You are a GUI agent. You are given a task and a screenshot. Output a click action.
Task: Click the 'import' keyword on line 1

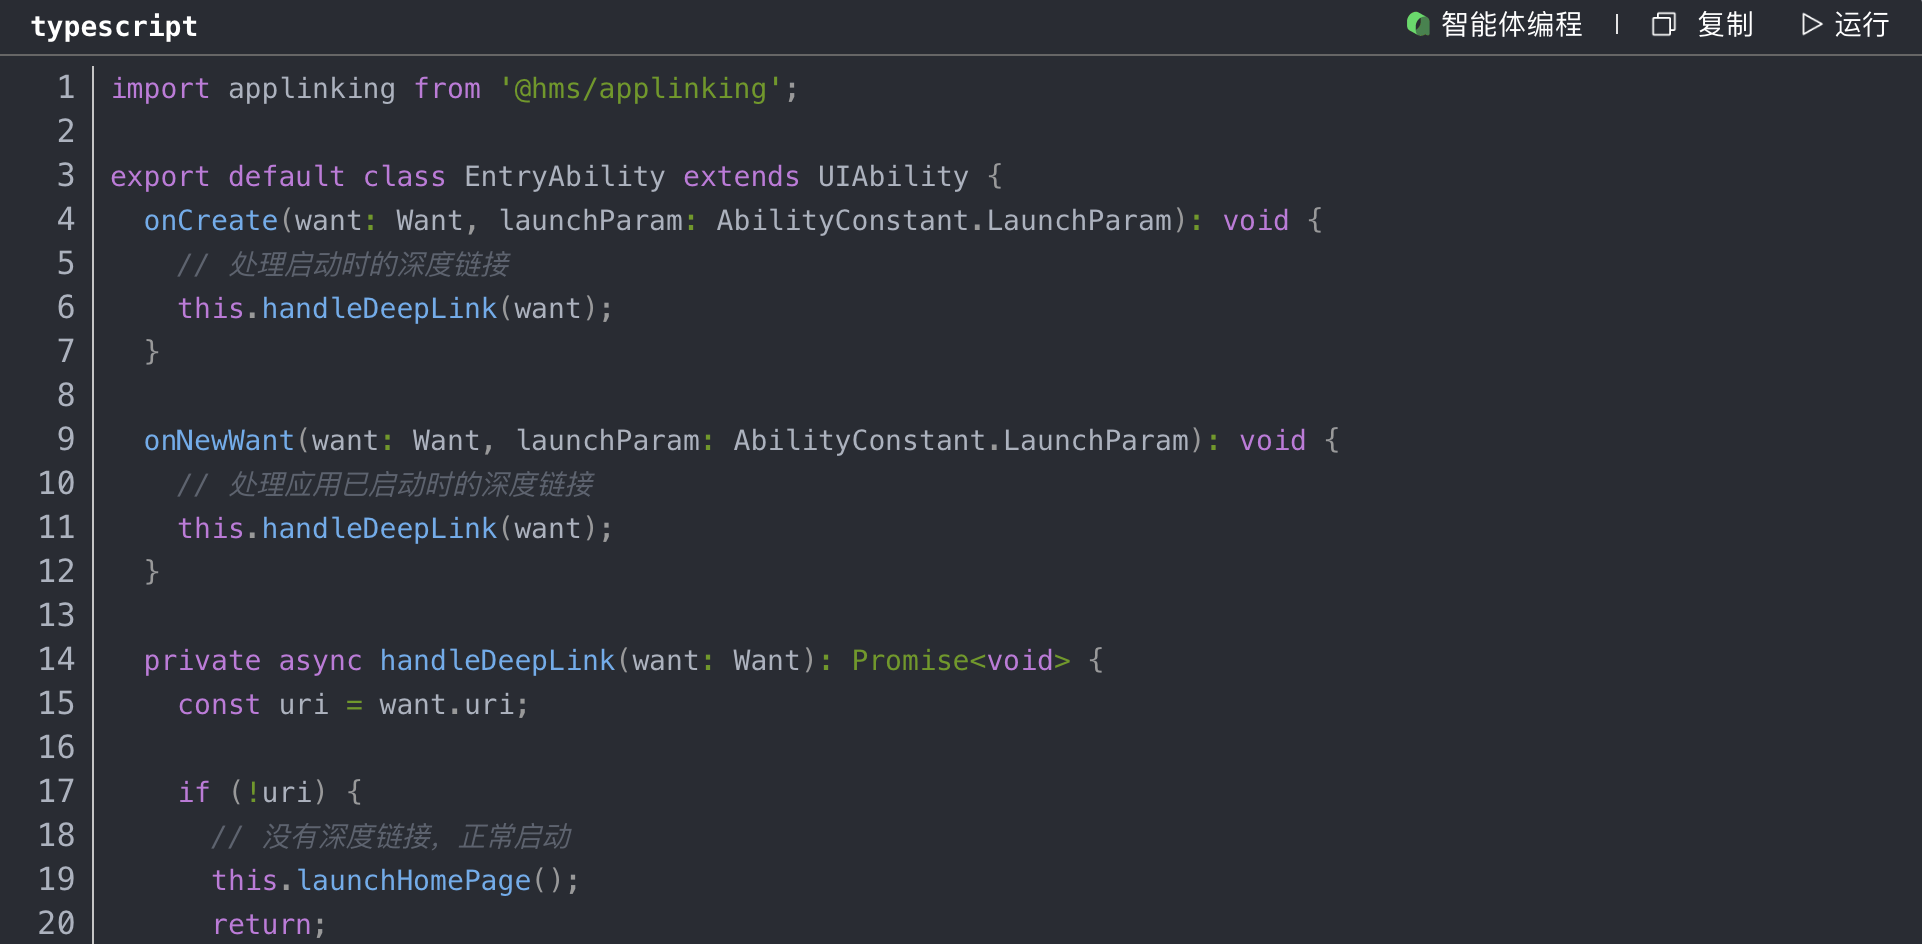coord(160,89)
